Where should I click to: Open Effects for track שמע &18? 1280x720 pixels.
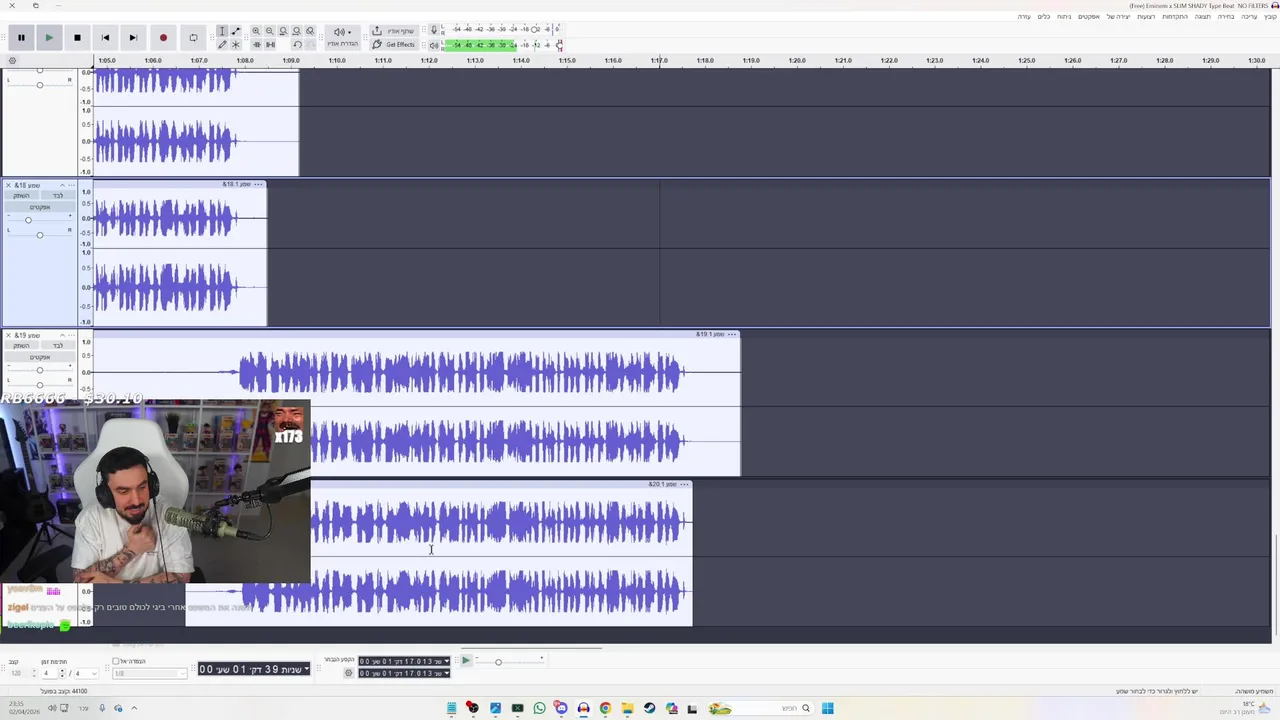(x=40, y=207)
